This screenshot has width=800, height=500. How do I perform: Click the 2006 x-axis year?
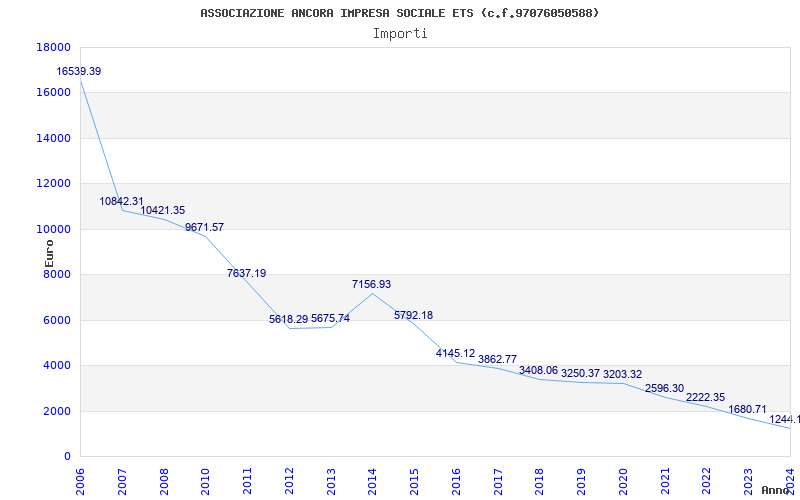80,481
